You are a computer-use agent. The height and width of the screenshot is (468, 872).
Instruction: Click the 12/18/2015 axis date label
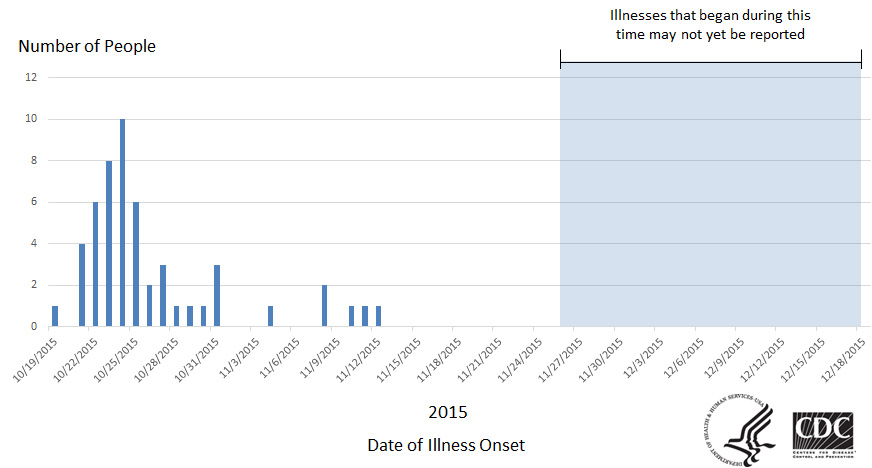coord(844,360)
